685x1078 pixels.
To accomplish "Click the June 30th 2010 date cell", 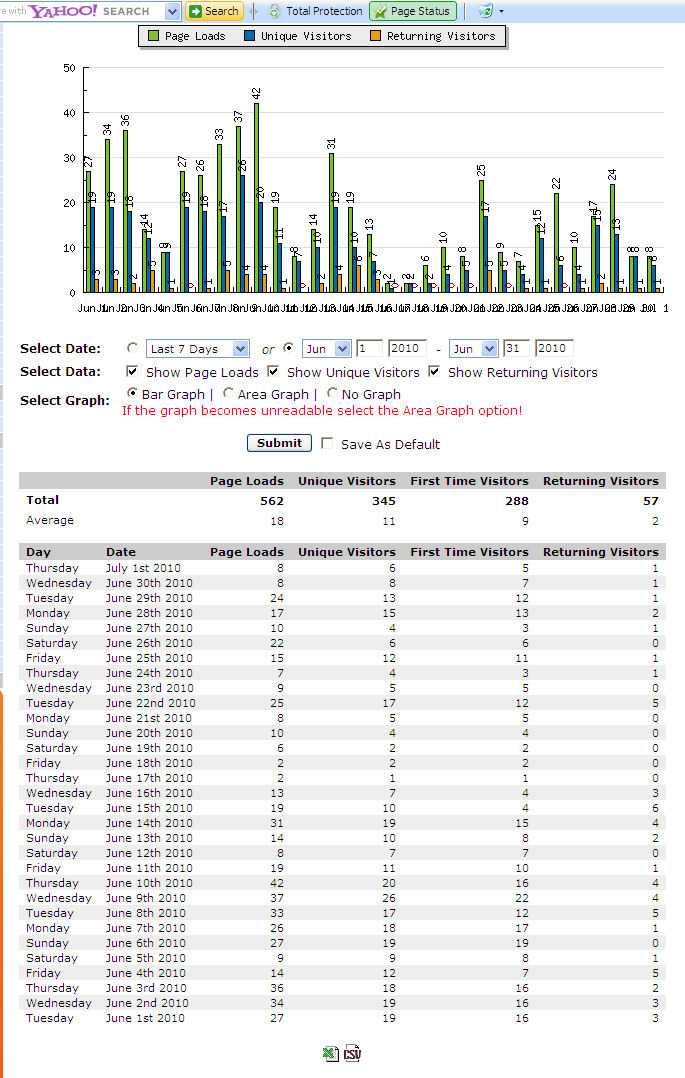I will tap(149, 583).
